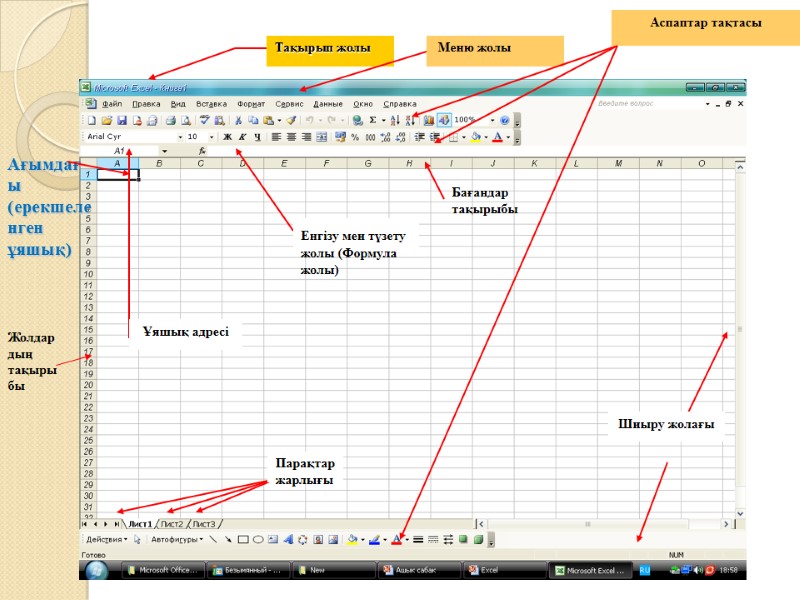Viewport: 800px width, 600px height.
Task: Open the Borders dropdown arrow
Action: (463, 137)
